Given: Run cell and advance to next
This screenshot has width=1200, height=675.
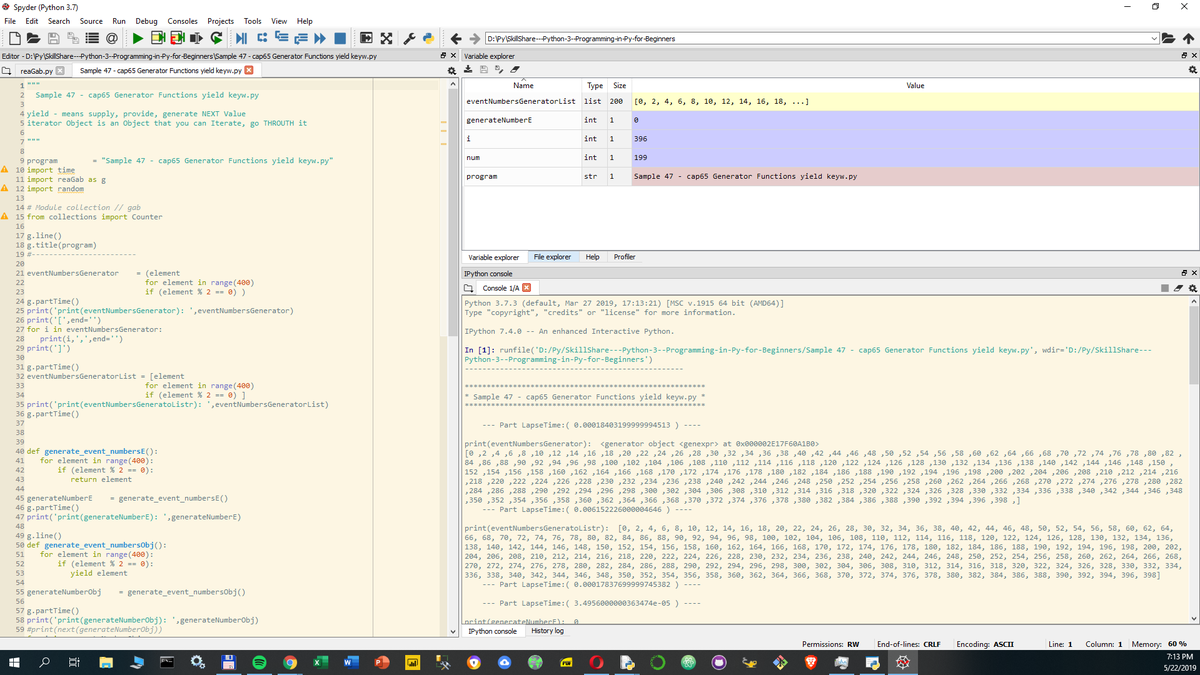Looking at the screenshot, I should [177, 38].
